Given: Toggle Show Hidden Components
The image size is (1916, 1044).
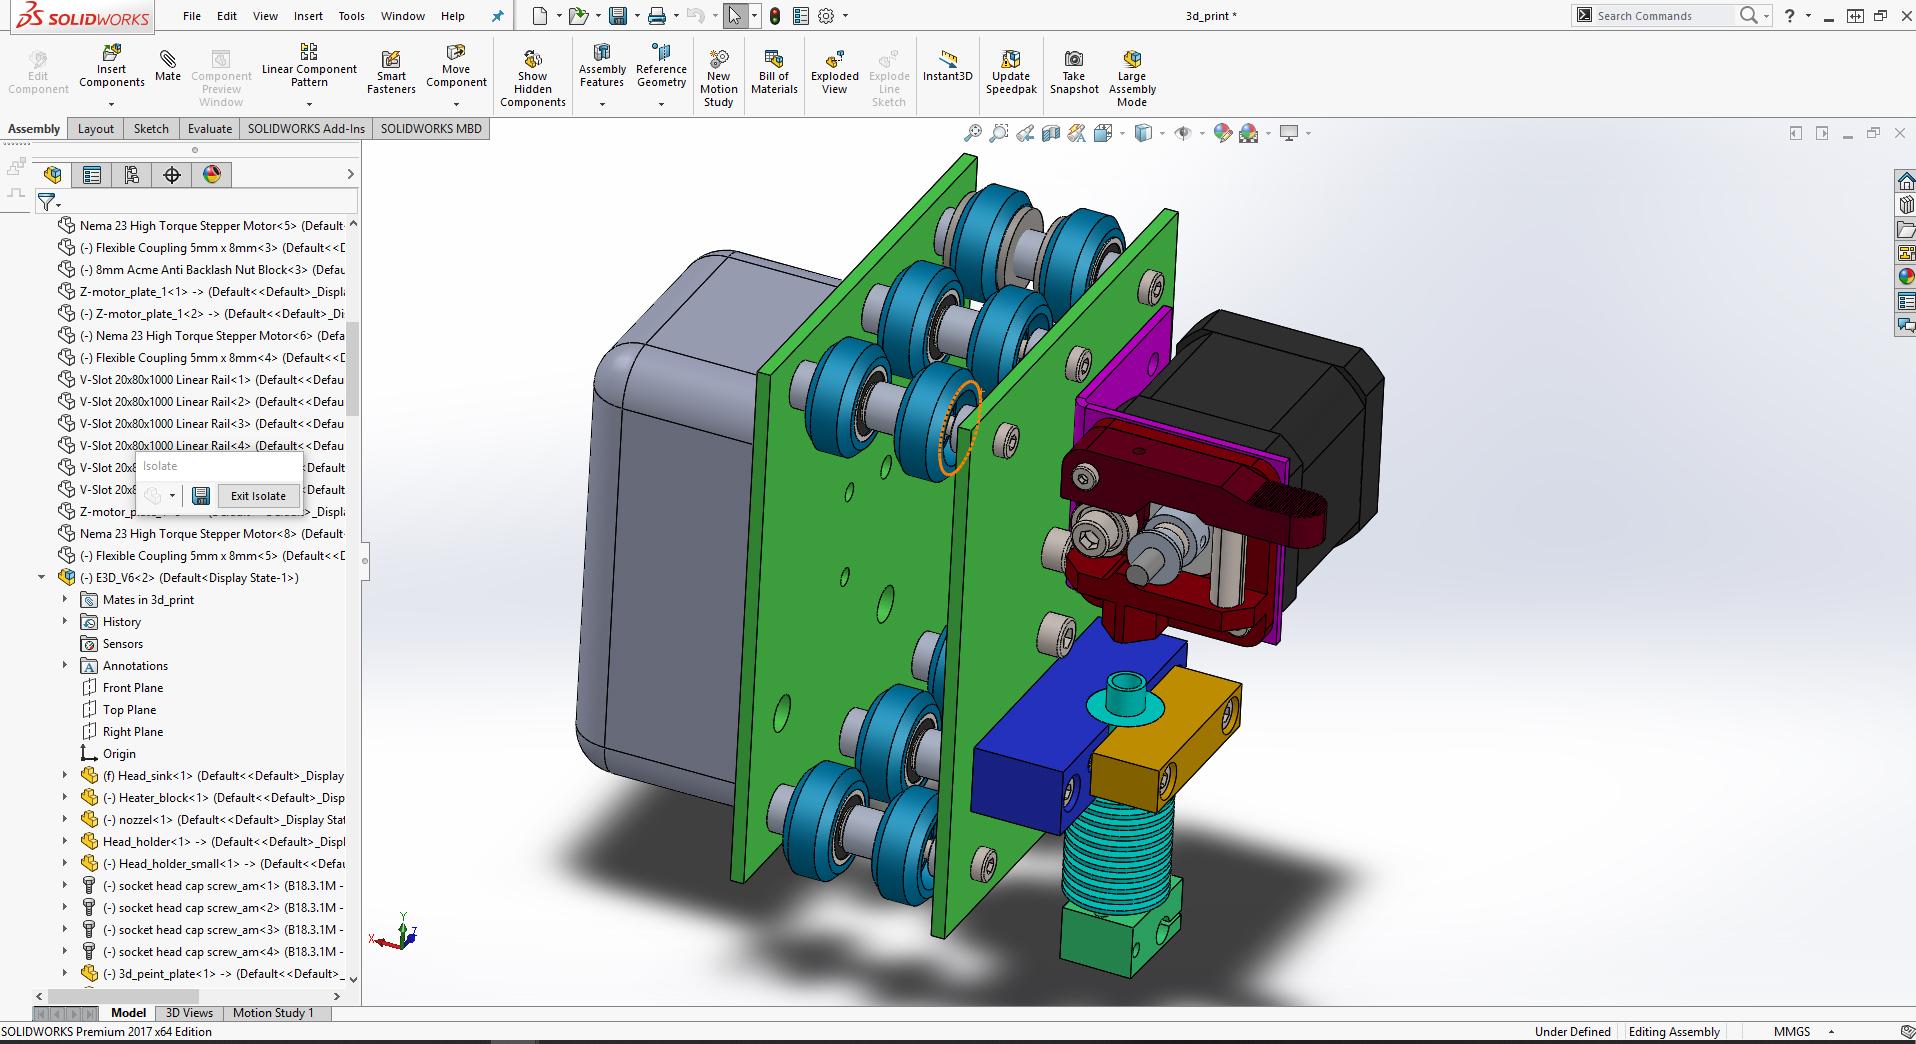Looking at the screenshot, I should click(533, 78).
